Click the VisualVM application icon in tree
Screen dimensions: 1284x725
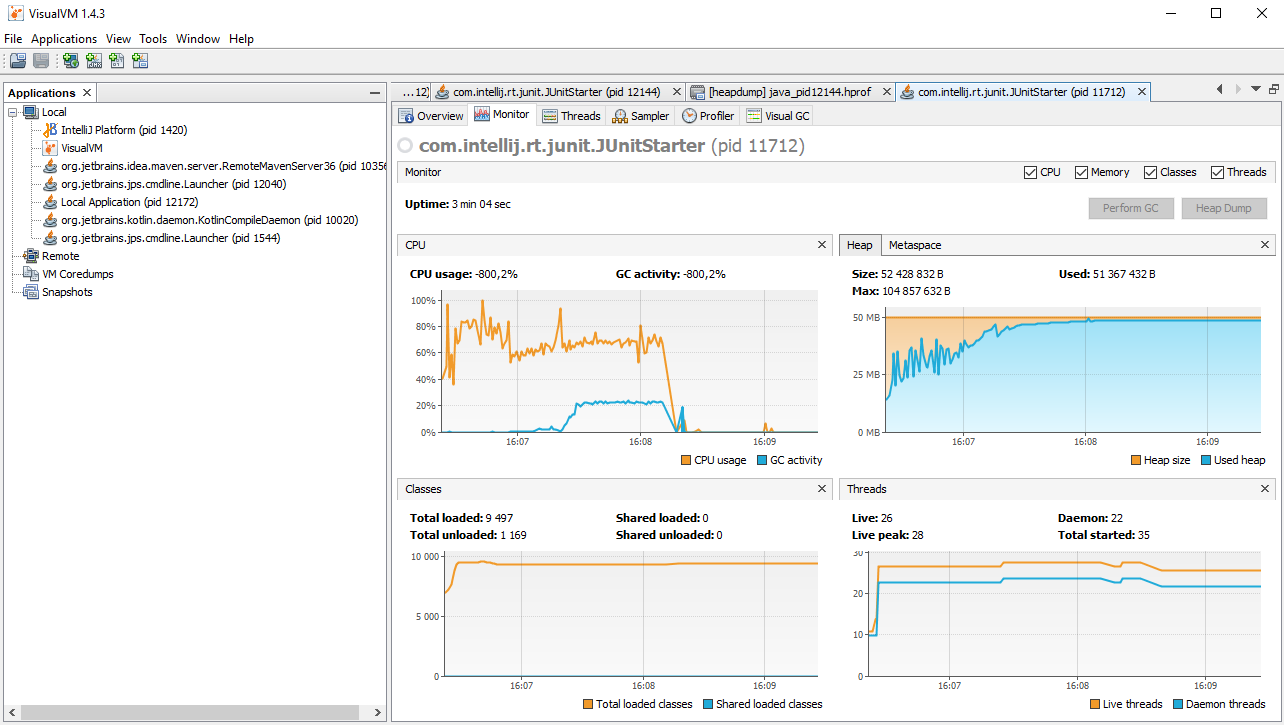click(x=50, y=148)
